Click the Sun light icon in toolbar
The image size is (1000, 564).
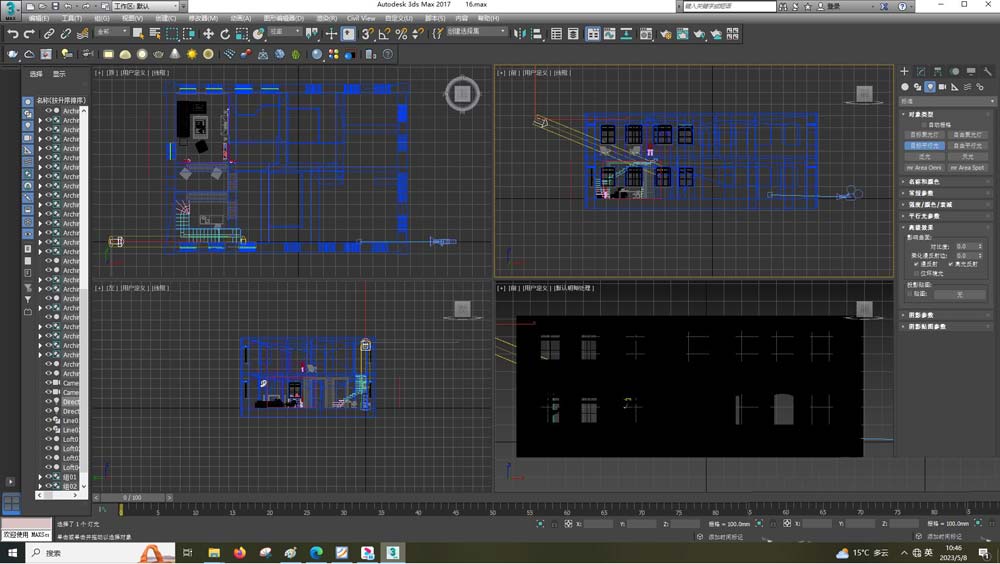pos(191,54)
